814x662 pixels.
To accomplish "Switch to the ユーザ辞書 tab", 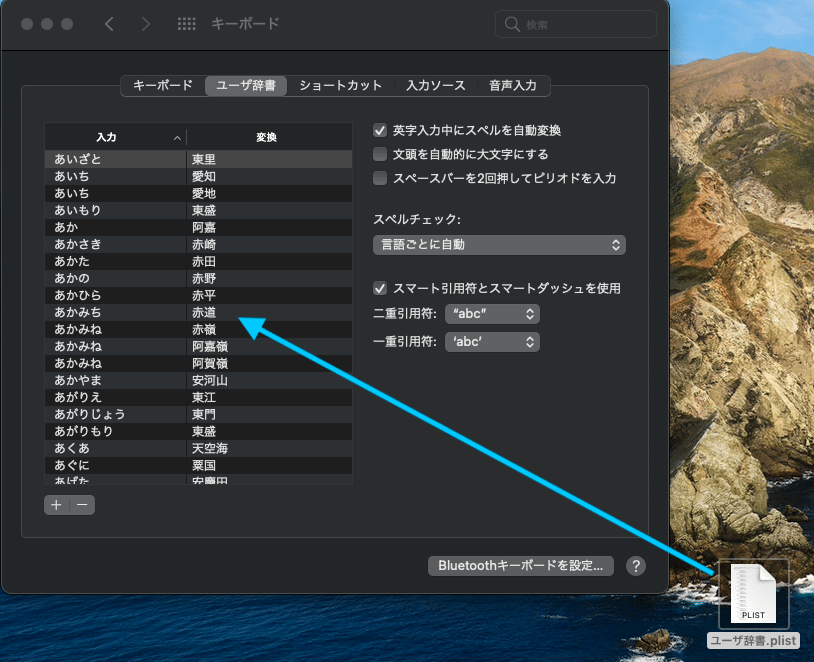I will (x=246, y=86).
